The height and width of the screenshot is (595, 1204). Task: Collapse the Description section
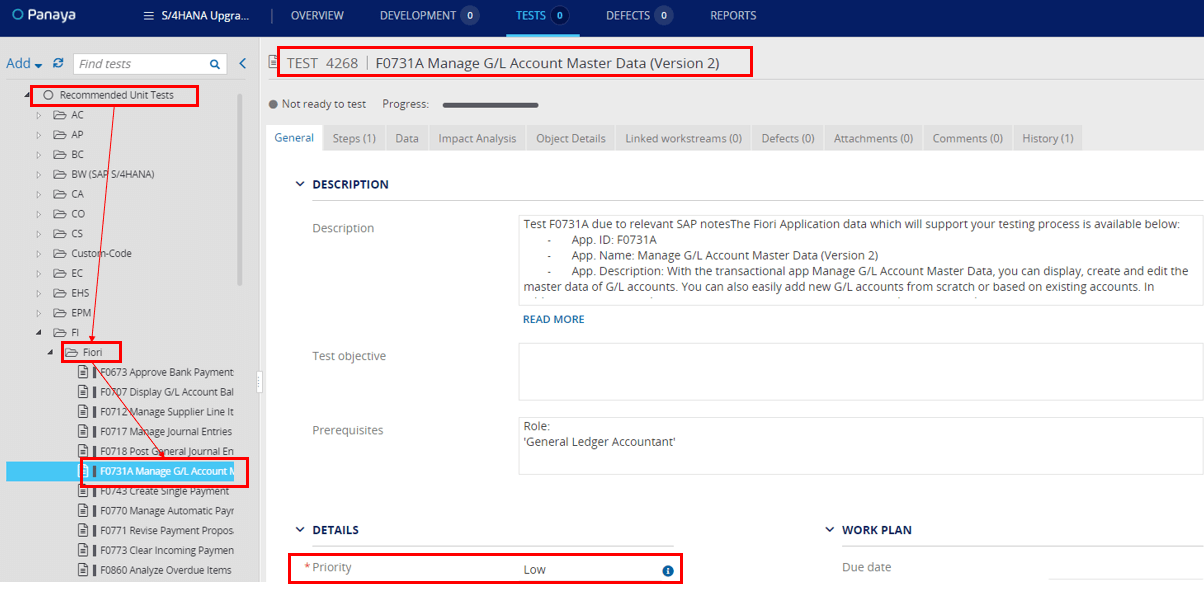[299, 184]
